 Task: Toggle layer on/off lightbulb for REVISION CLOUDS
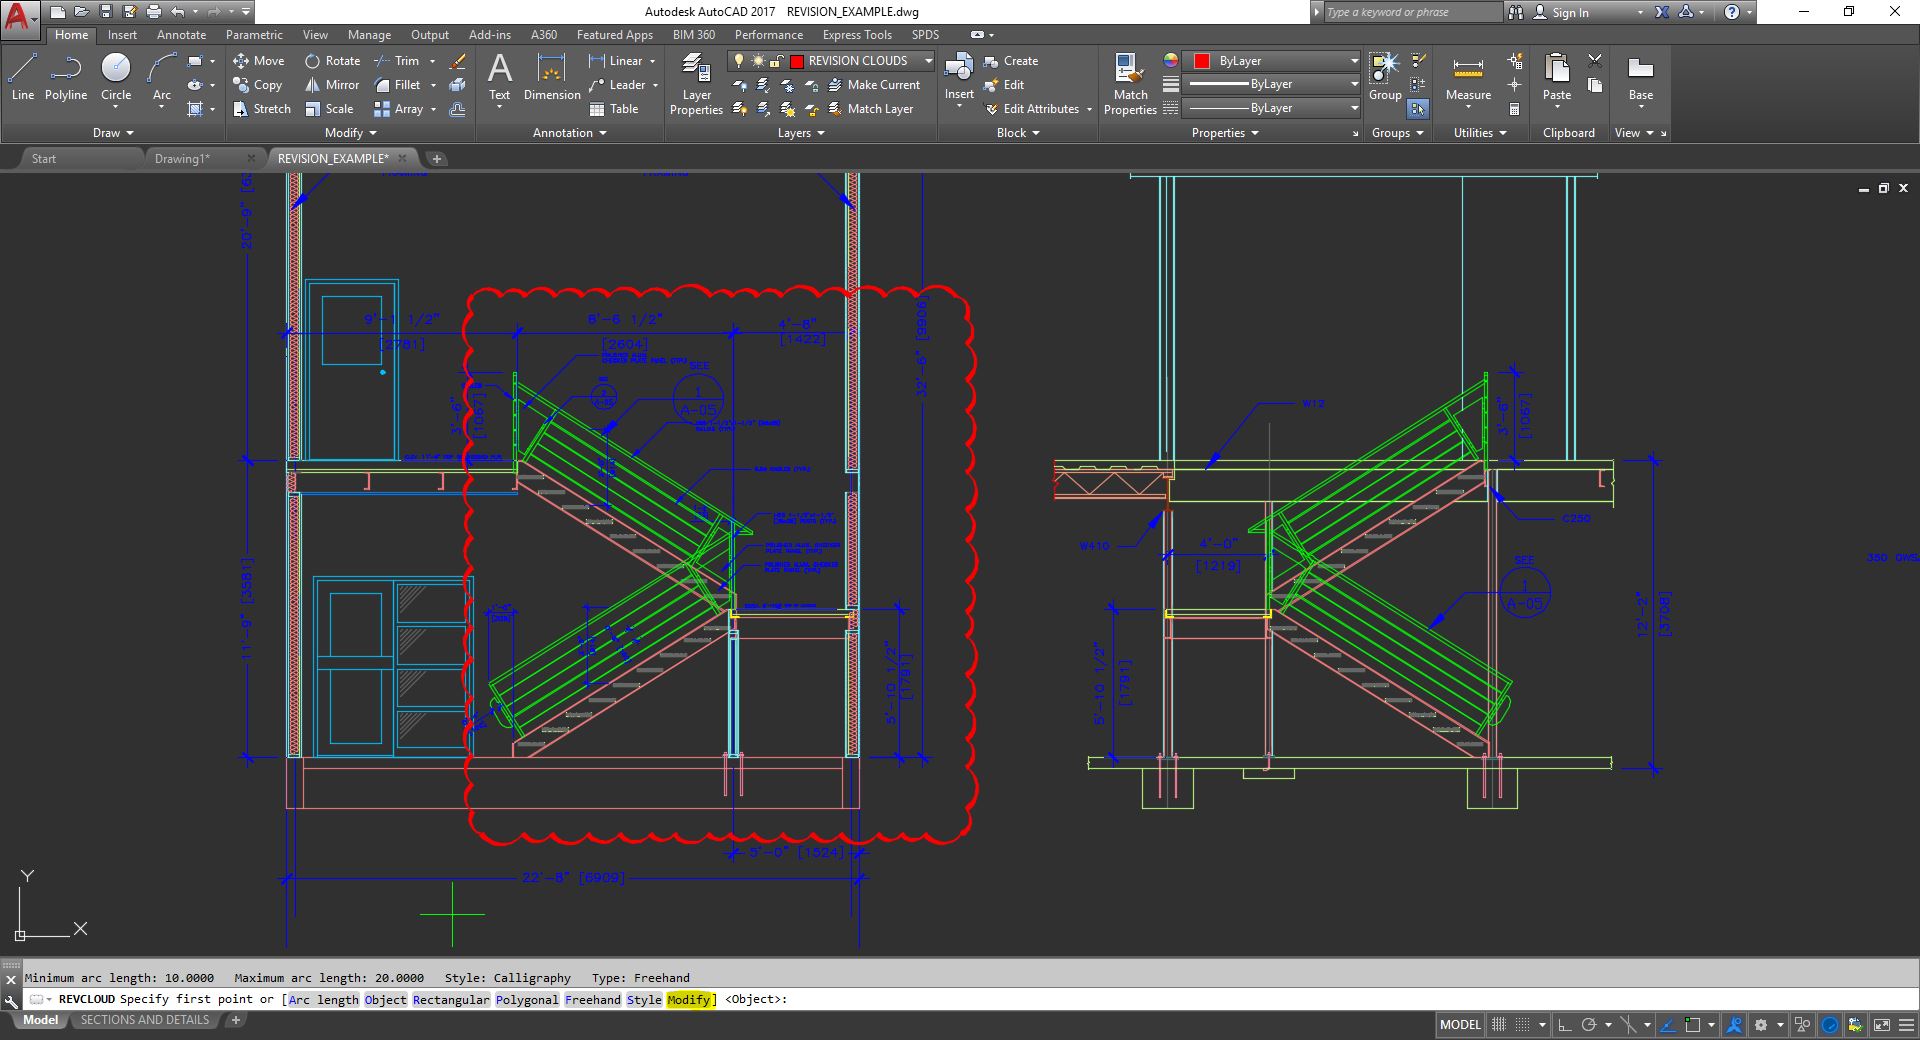(x=739, y=61)
